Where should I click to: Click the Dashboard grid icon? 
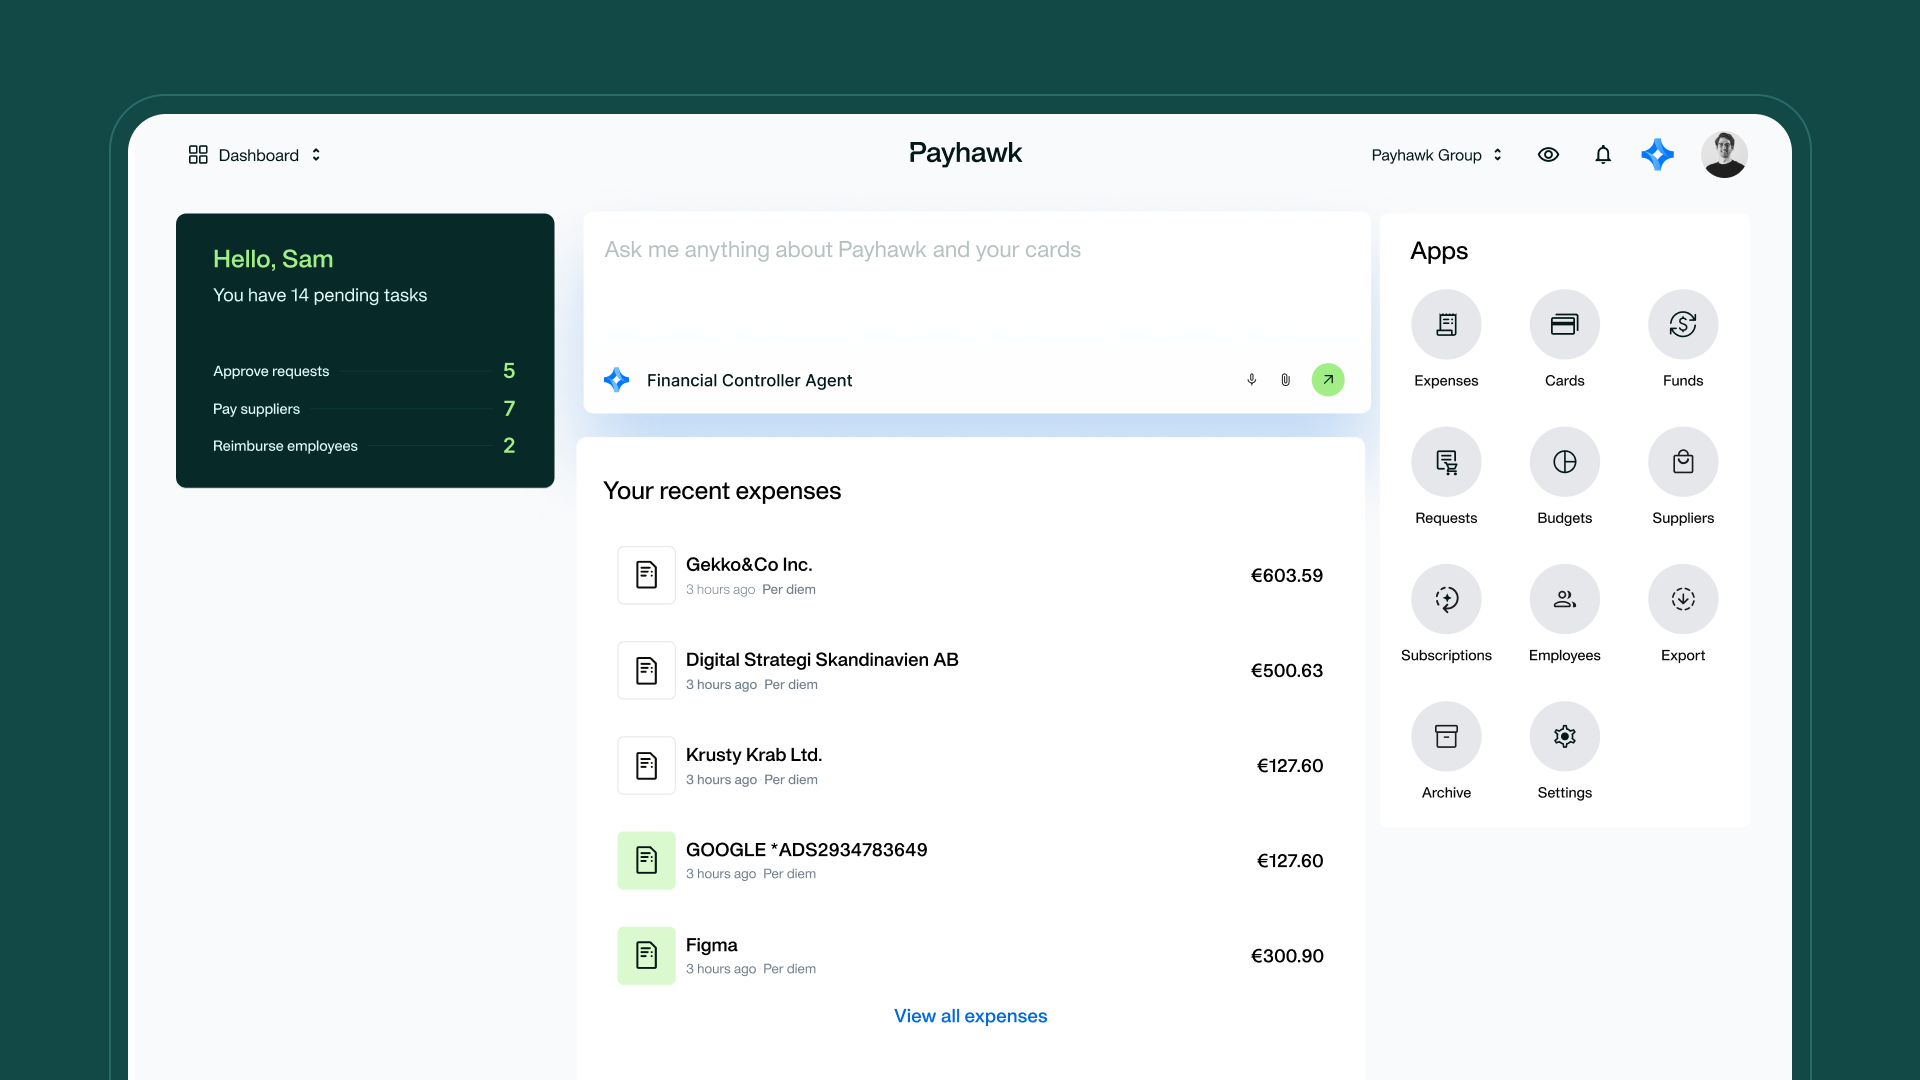click(198, 154)
